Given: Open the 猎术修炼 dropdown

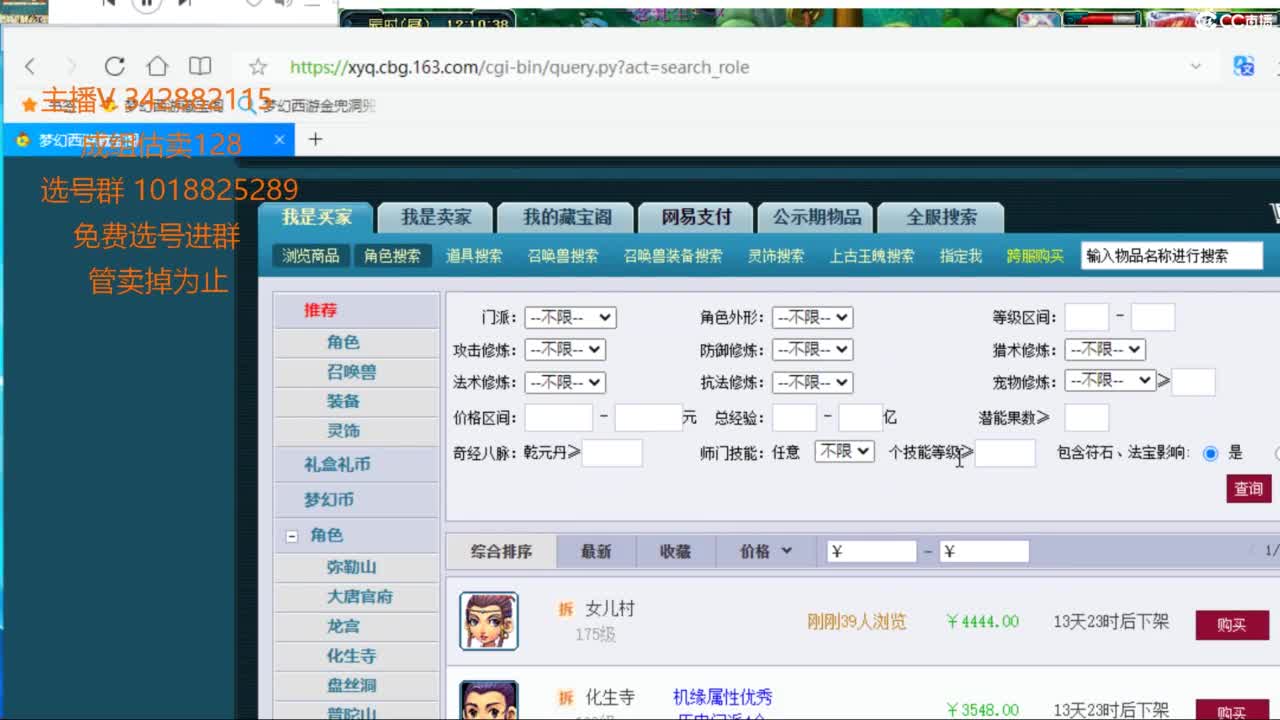Looking at the screenshot, I should click(1105, 350).
